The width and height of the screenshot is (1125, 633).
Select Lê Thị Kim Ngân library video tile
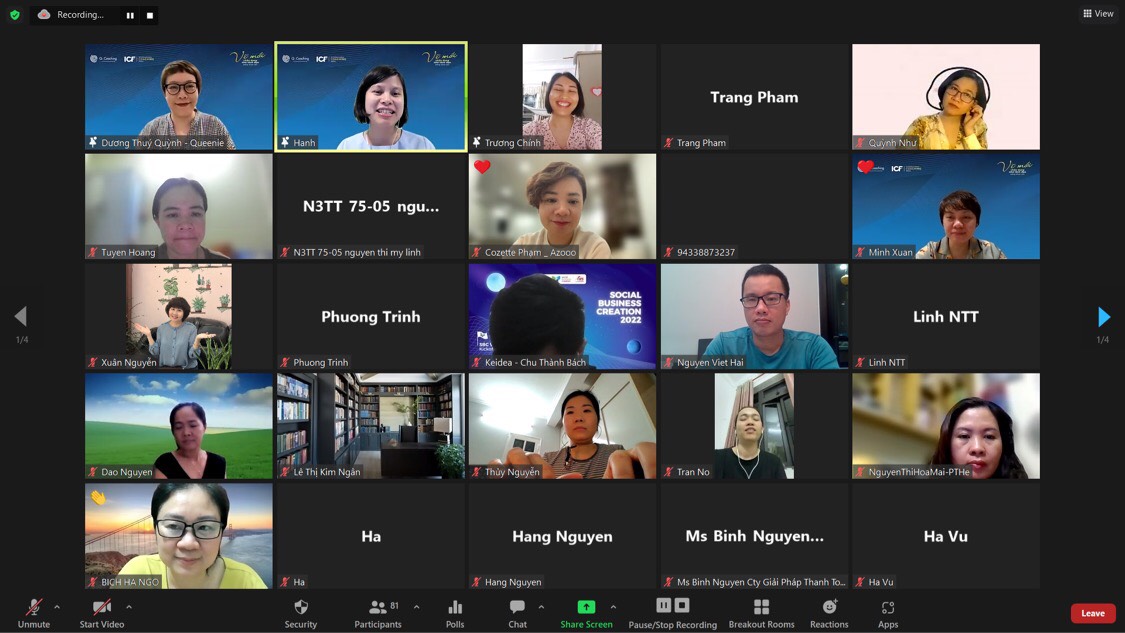[371, 426]
